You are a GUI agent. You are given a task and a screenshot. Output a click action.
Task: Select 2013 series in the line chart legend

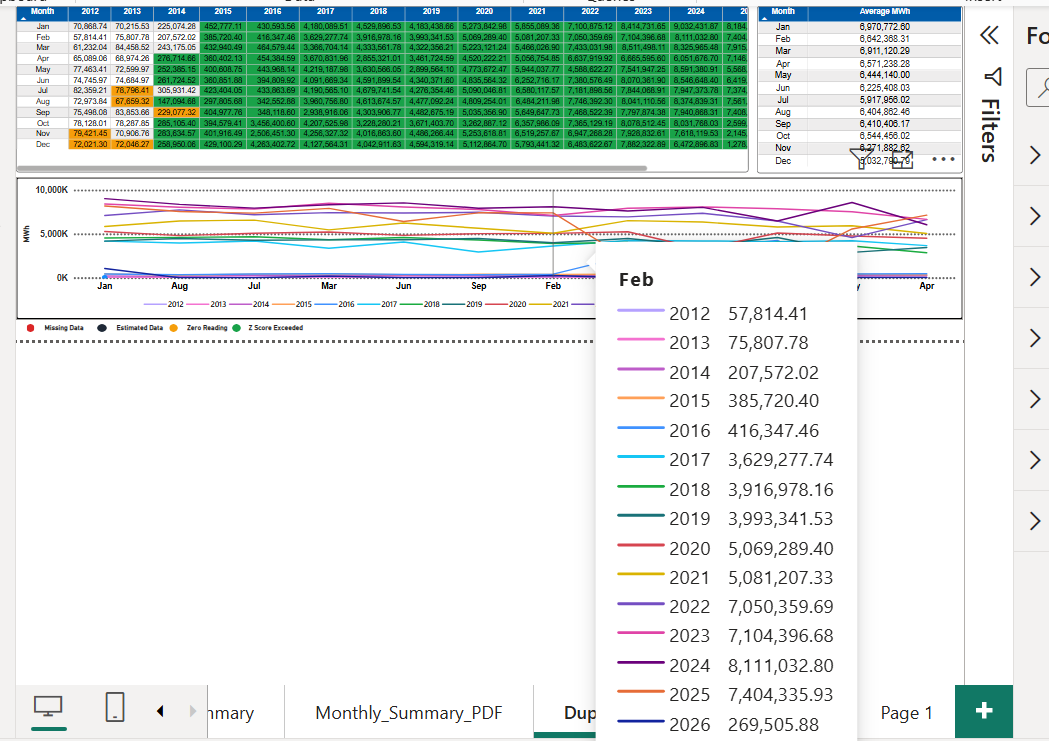[207, 304]
